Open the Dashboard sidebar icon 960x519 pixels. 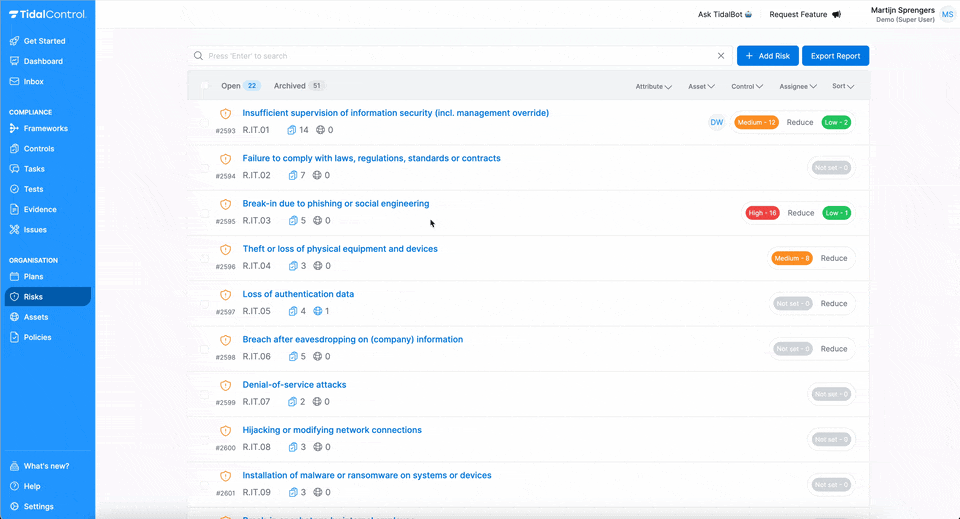(14, 61)
